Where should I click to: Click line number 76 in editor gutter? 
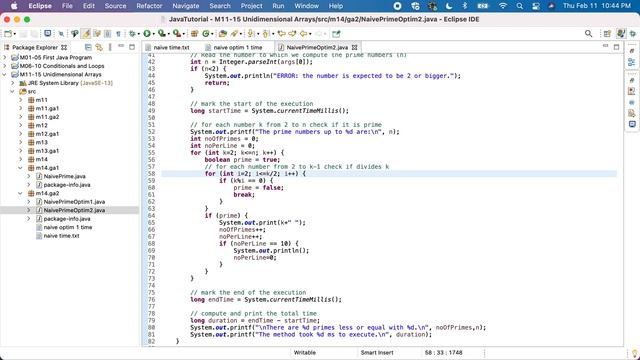pos(151,299)
